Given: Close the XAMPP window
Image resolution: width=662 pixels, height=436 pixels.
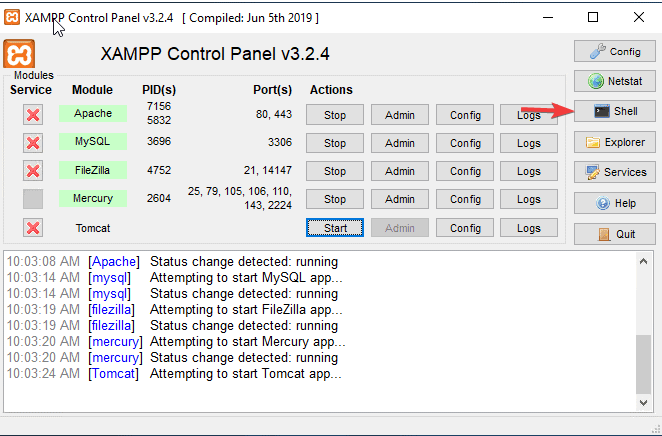Looking at the screenshot, I should 639,17.
